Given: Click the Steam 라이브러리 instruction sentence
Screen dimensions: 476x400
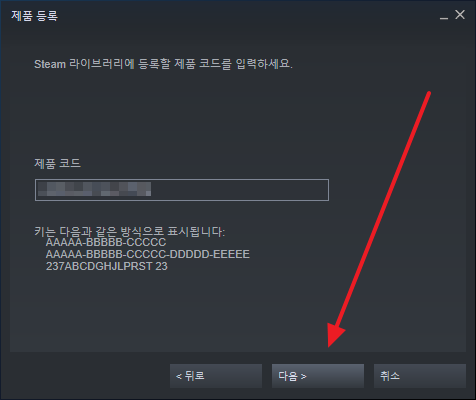Looking at the screenshot, I should [163, 64].
